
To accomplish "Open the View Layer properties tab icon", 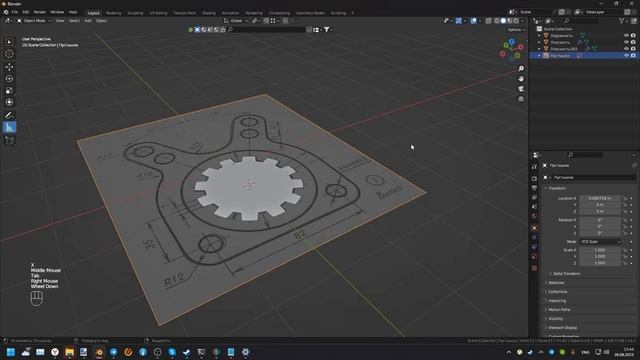I will tap(534, 198).
